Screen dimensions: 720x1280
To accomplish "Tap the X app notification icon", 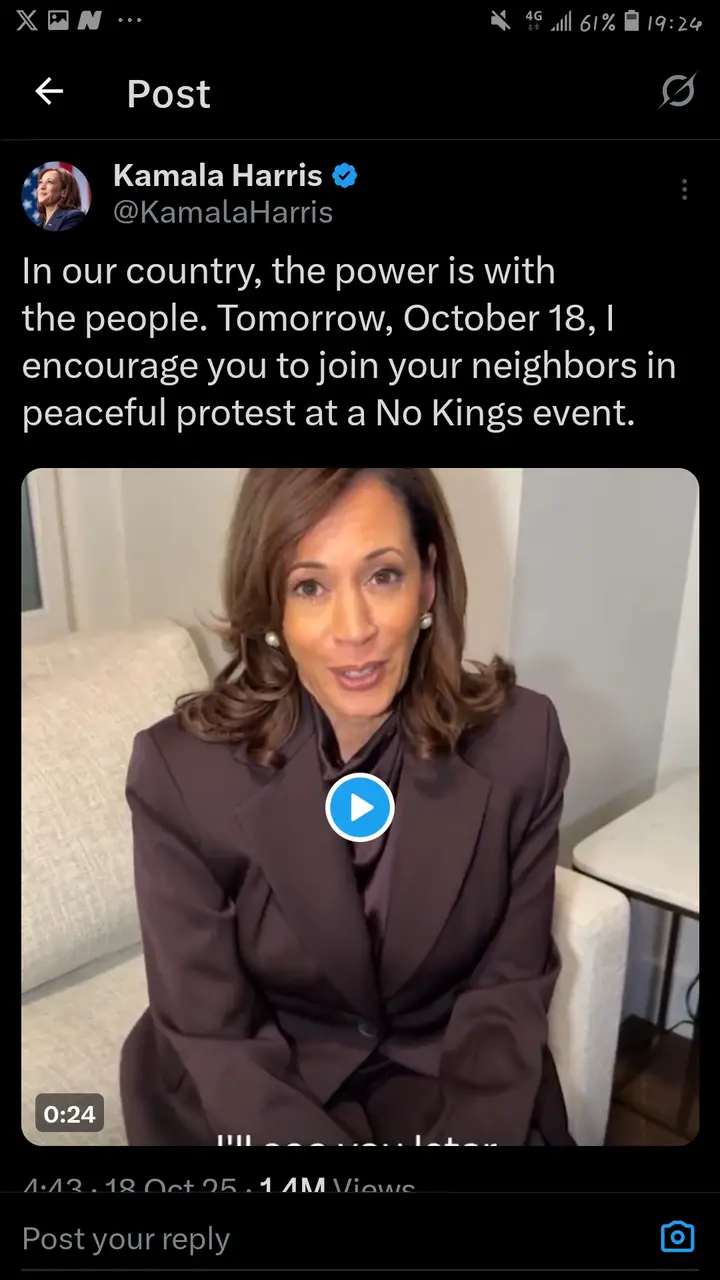I will click(27, 22).
